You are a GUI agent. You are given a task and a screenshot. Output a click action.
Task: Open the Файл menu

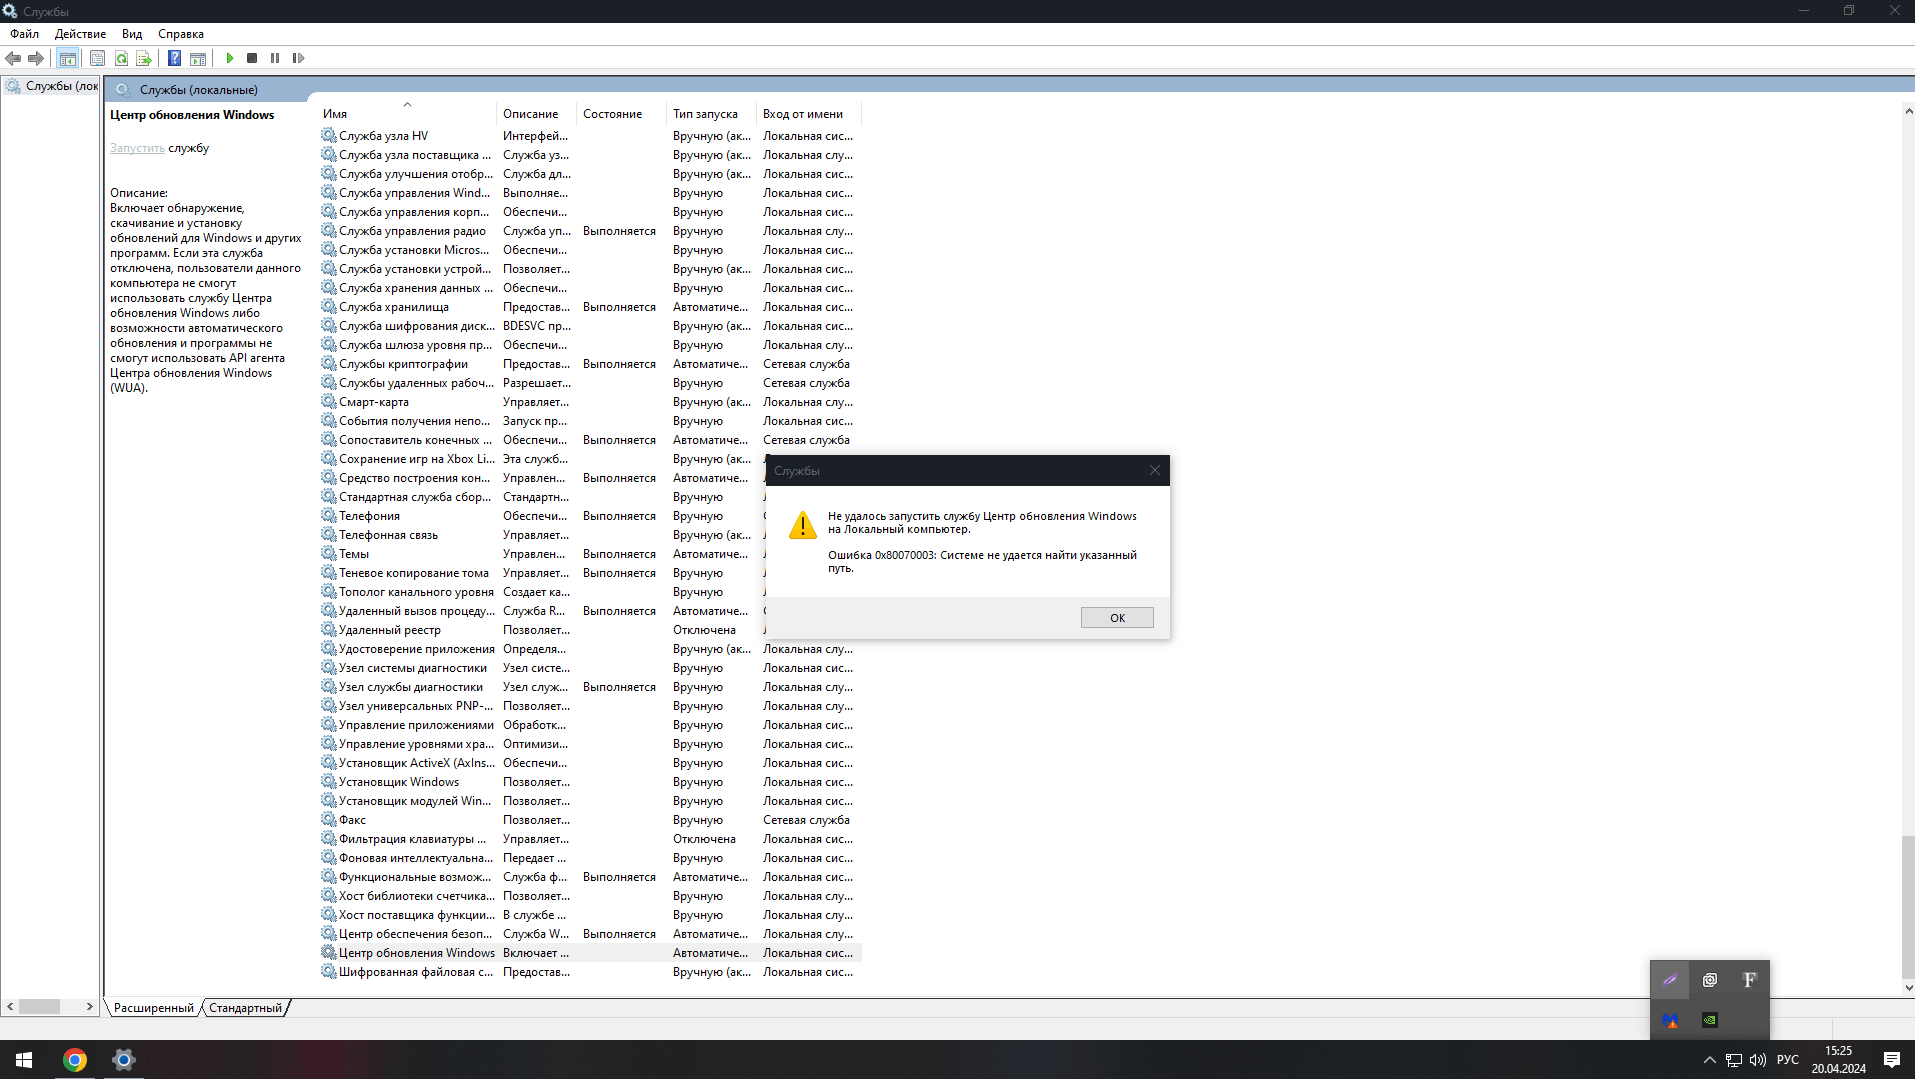point(25,33)
